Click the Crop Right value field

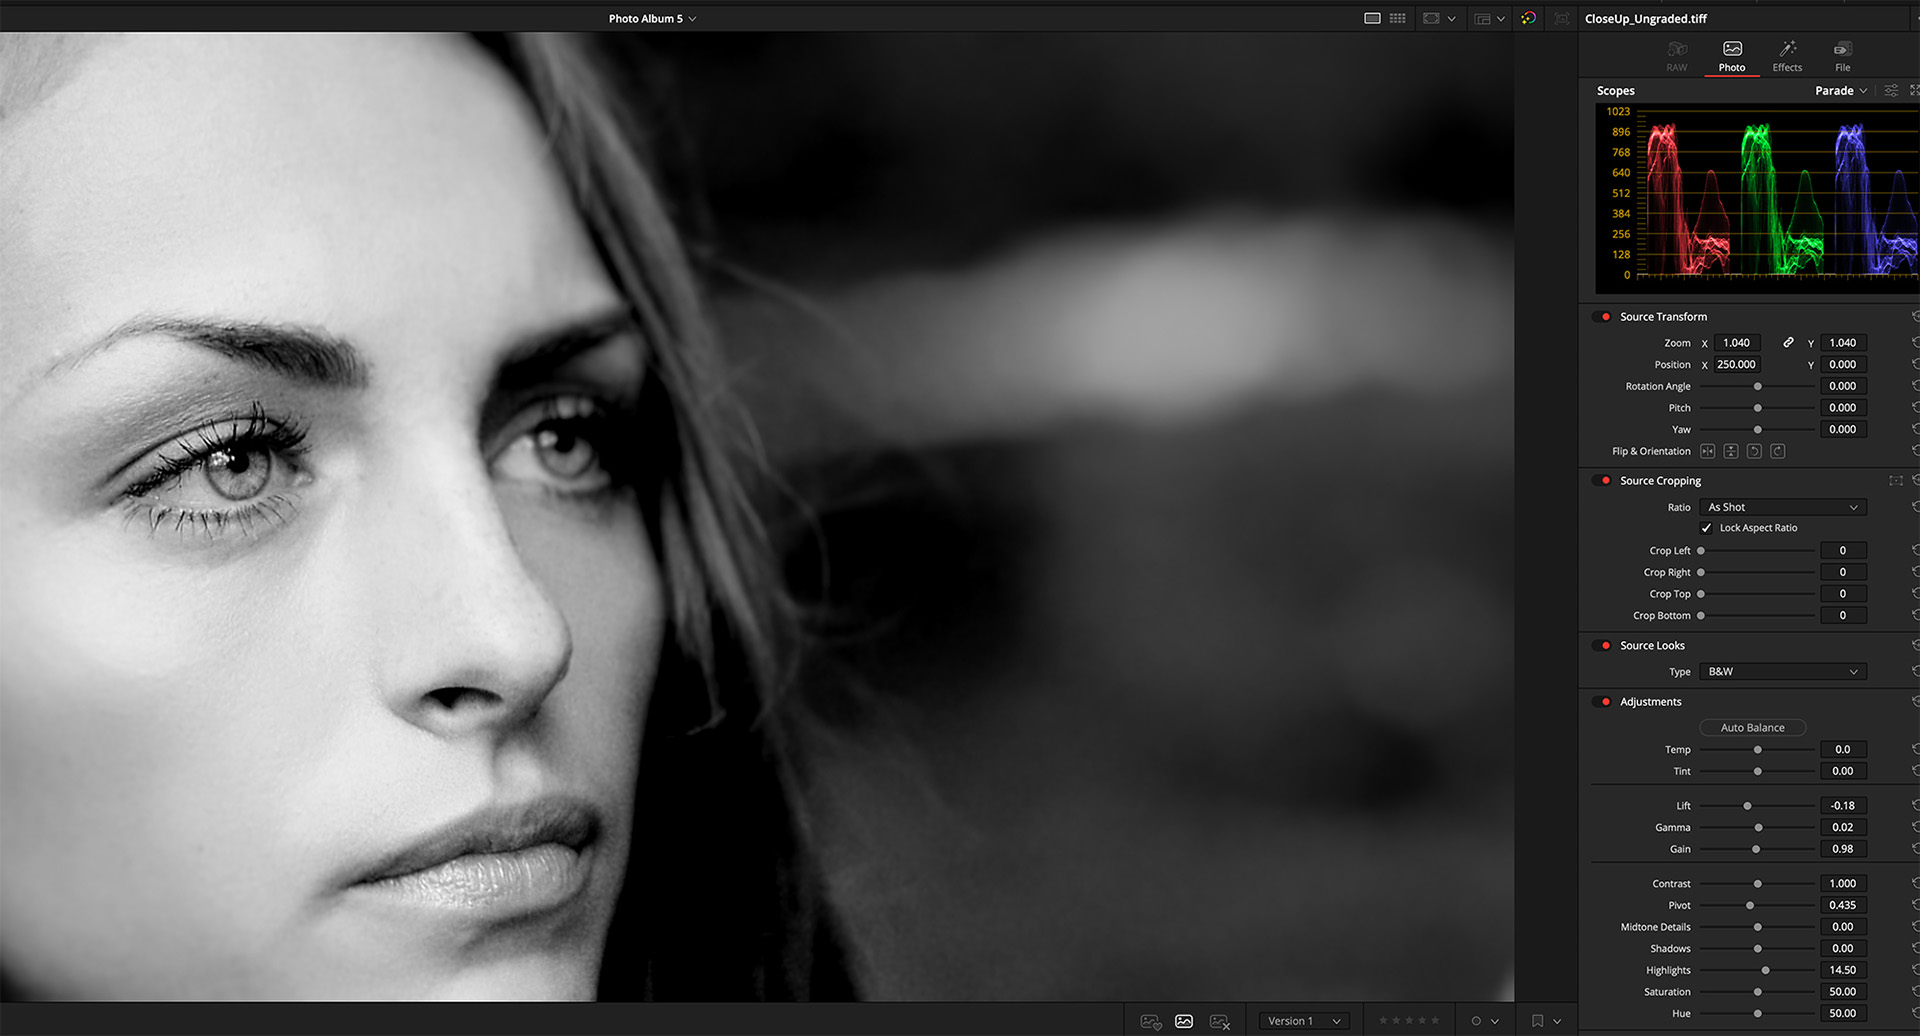1843,572
